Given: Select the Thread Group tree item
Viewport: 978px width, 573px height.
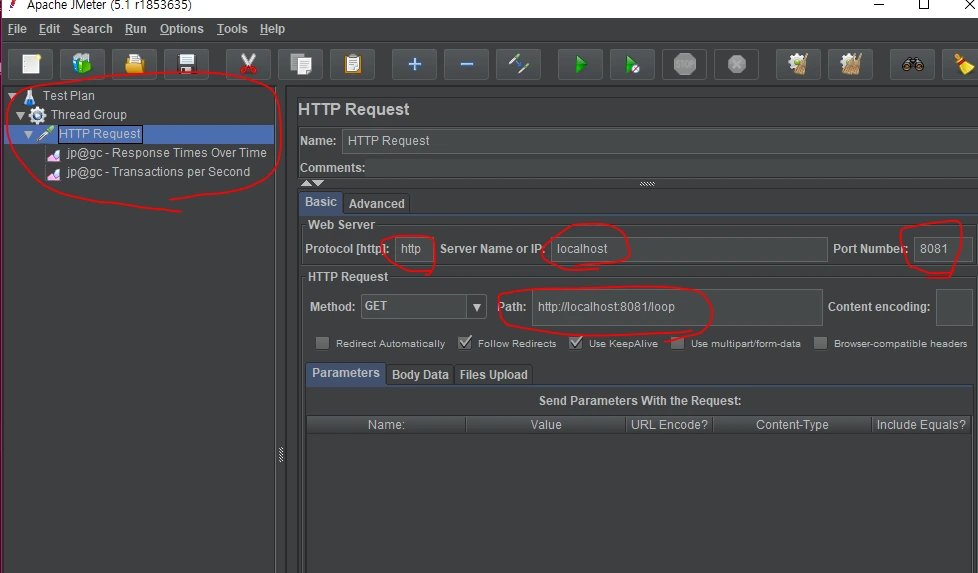Looking at the screenshot, I should pyautogui.click(x=89, y=115).
